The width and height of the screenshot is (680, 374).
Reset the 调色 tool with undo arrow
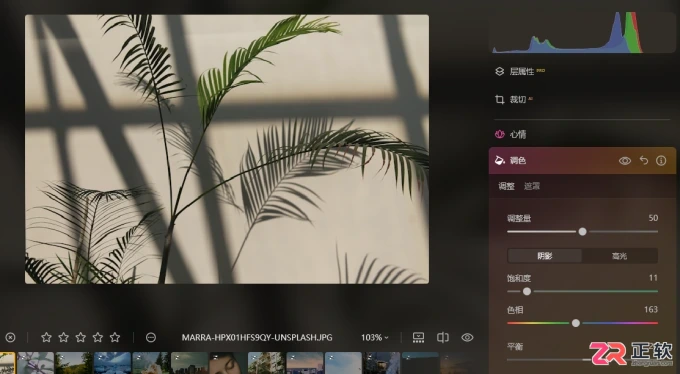click(644, 161)
